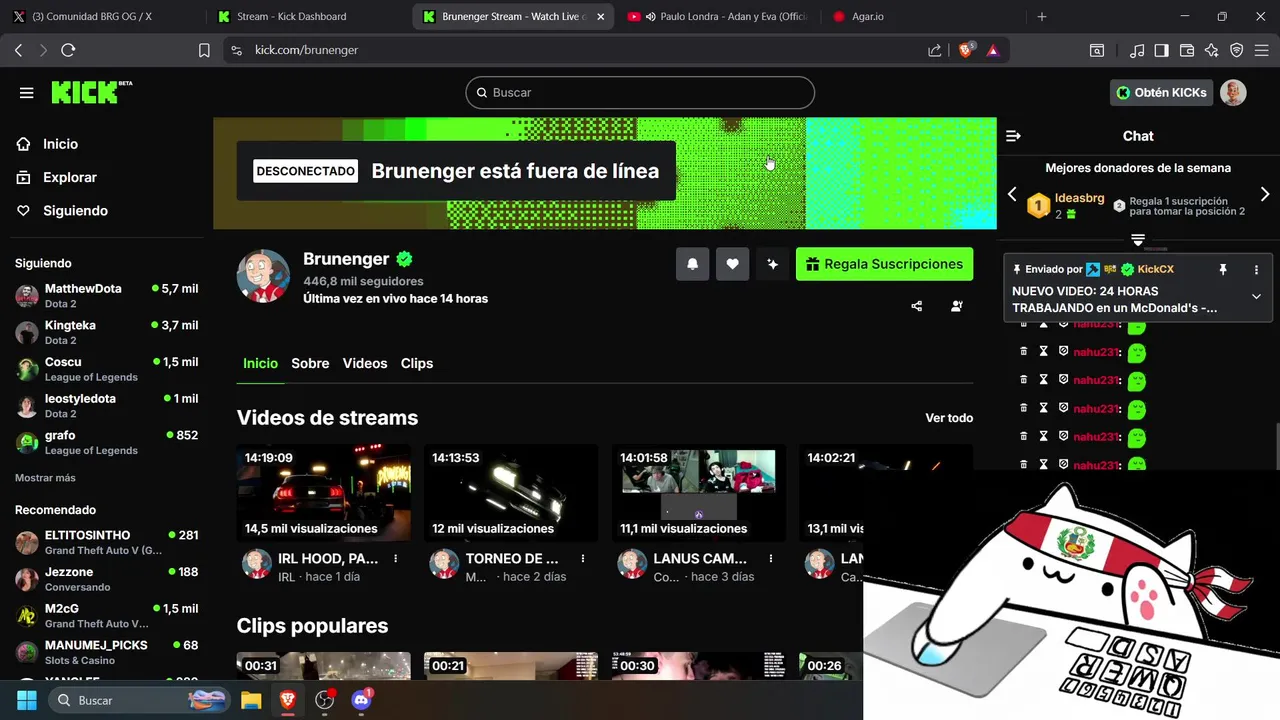The image size is (1280, 720).
Task: Open the tab search toolbar icon
Action: coord(1097,50)
